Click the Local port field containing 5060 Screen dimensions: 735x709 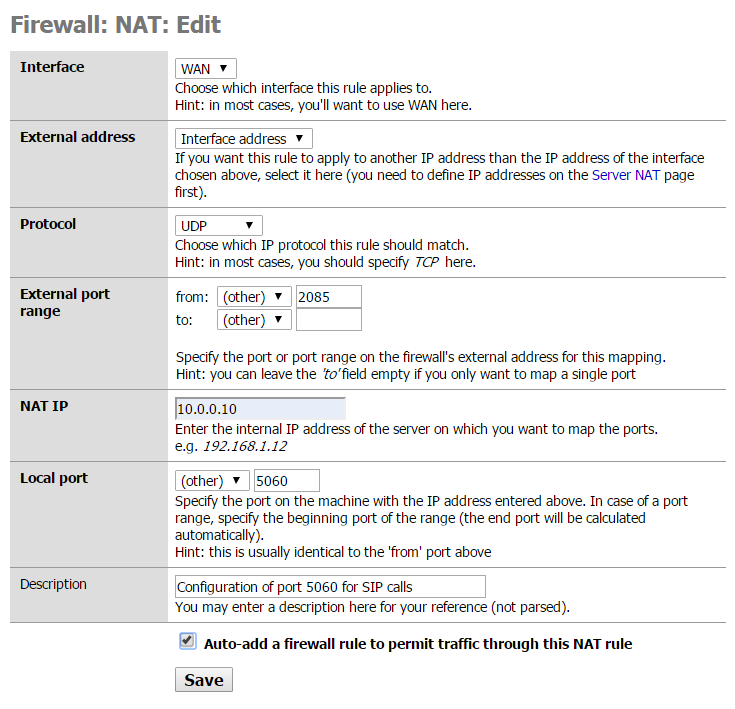point(287,480)
